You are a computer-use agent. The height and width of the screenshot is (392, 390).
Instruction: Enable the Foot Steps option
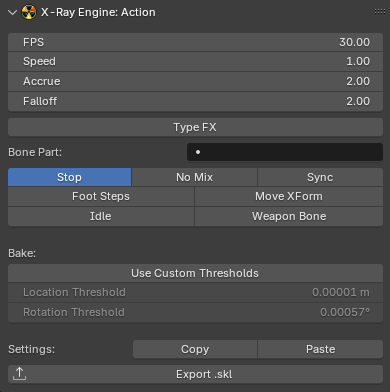click(101, 196)
